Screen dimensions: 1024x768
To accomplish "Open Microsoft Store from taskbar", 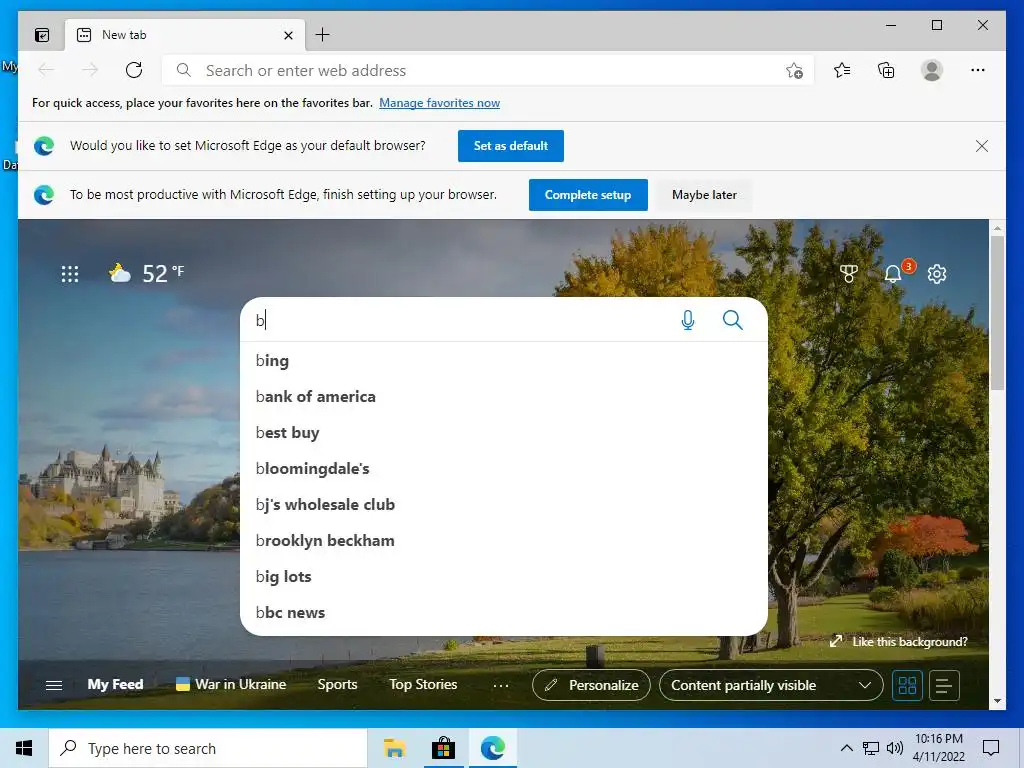I will click(x=443, y=748).
